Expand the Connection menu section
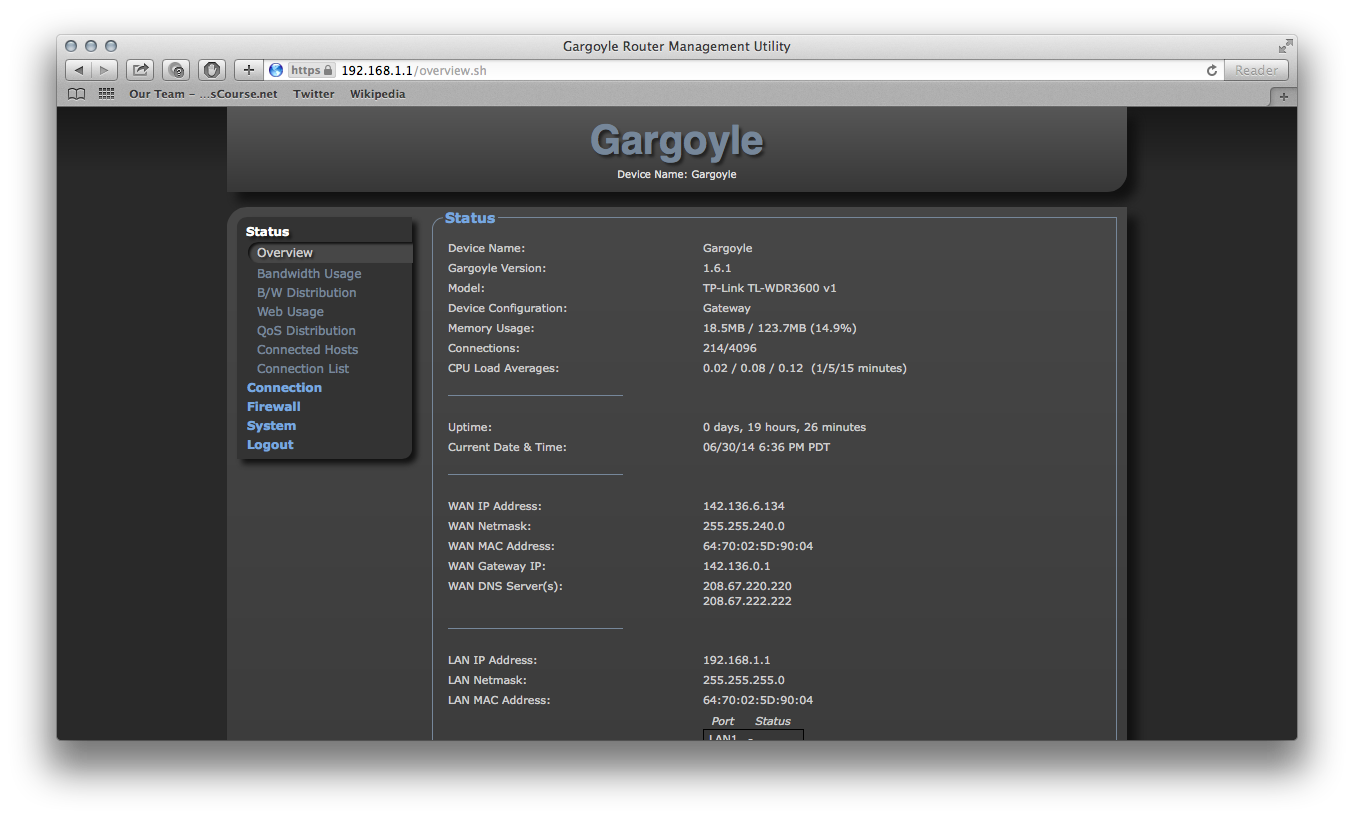 tap(284, 388)
